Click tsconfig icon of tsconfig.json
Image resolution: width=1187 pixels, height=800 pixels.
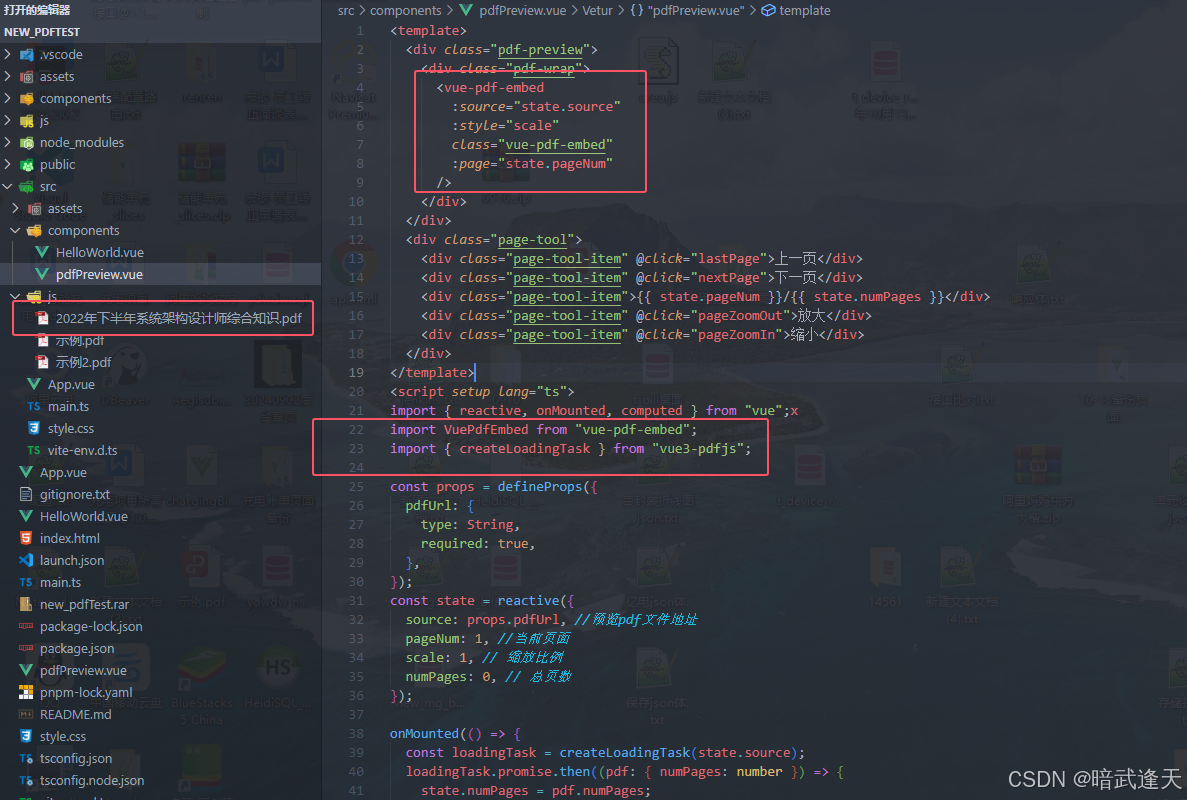26,758
